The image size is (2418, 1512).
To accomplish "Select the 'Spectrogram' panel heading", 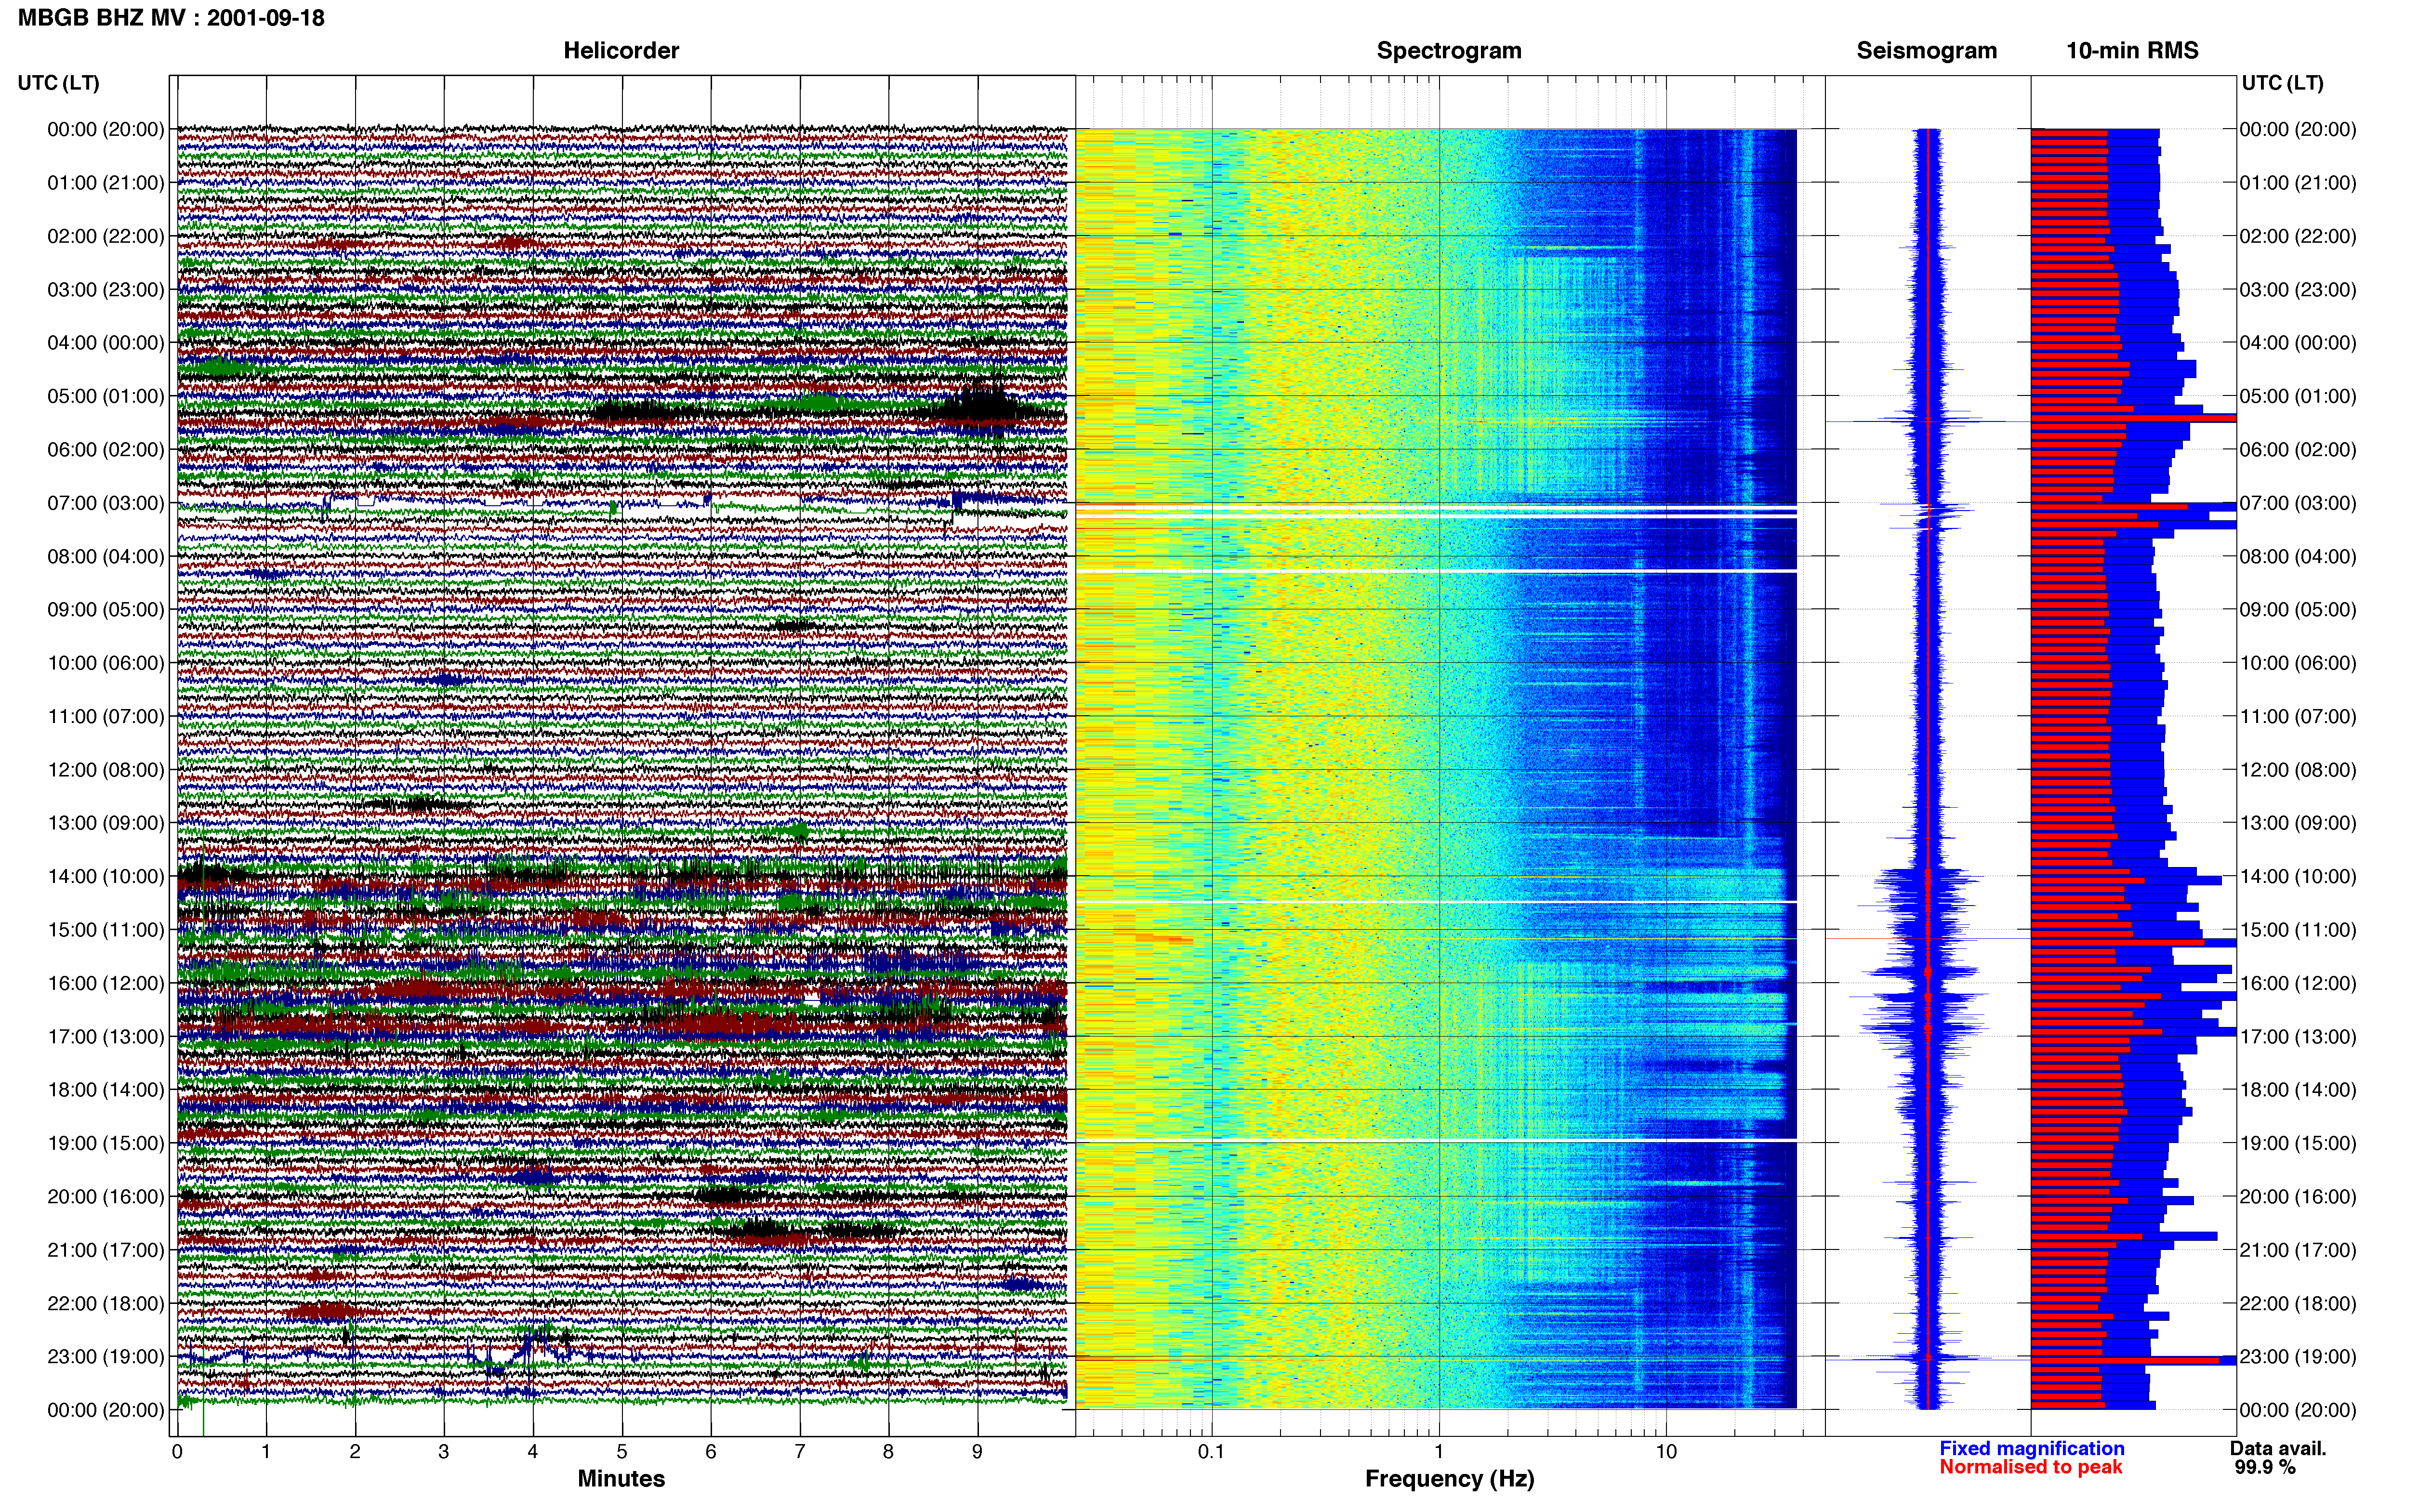I will pos(1449,51).
